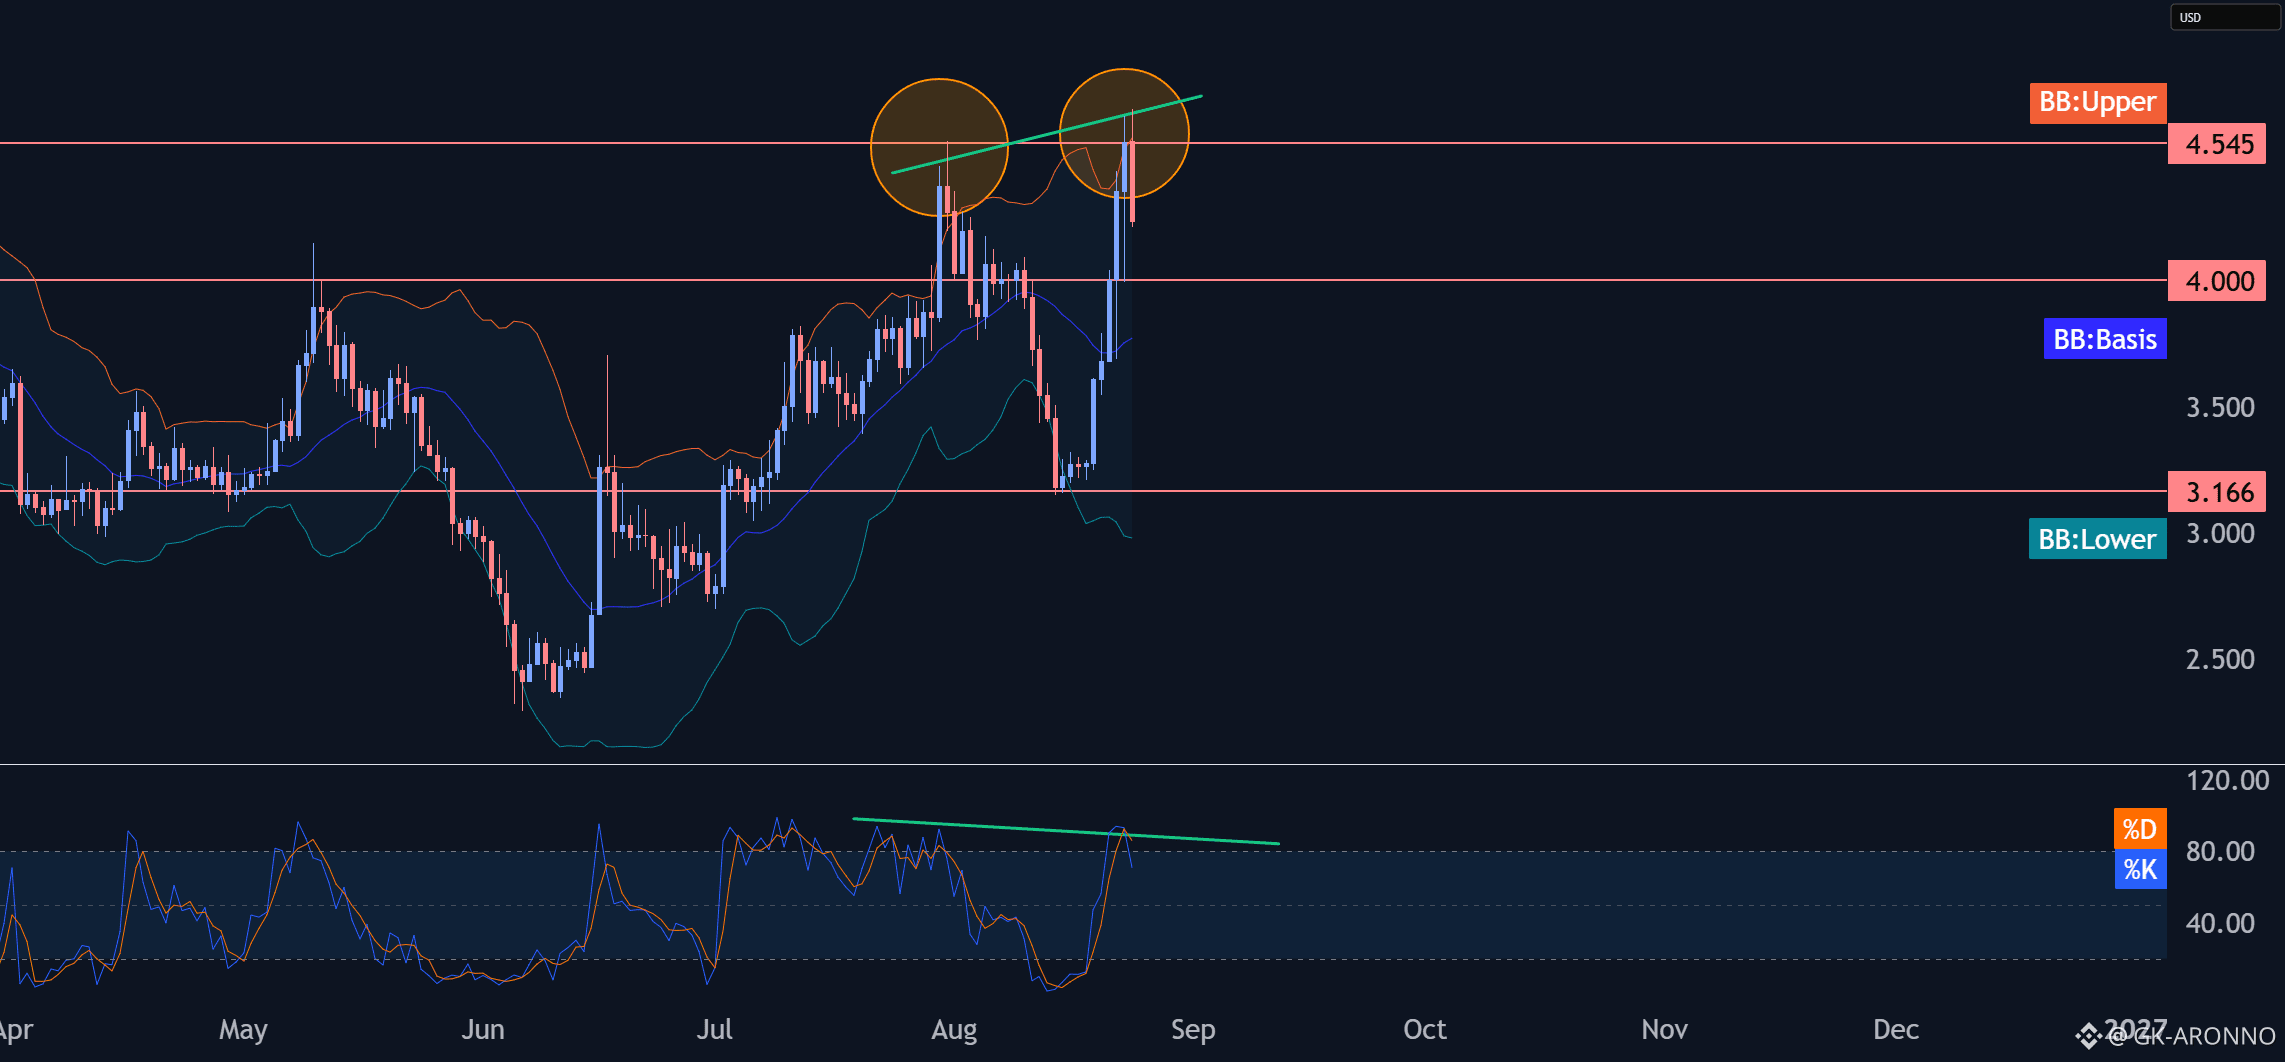Image resolution: width=2285 pixels, height=1062 pixels.
Task: Select the first orange circle near August high
Action: coord(939,147)
